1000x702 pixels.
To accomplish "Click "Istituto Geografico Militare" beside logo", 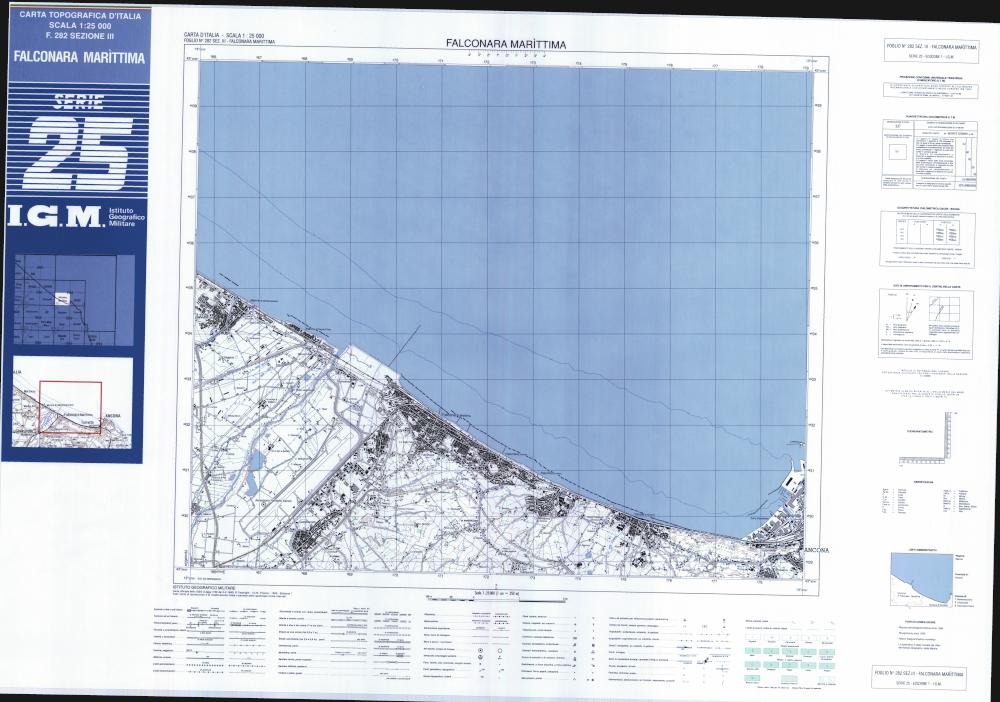I will pos(126,217).
